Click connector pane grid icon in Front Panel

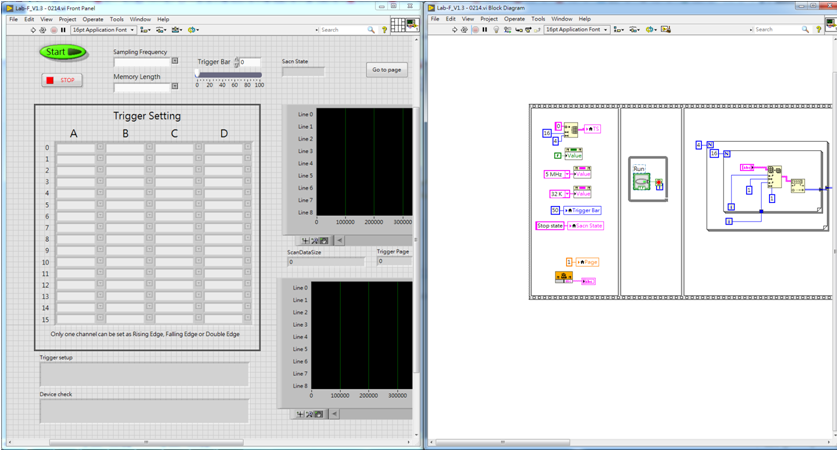point(398,25)
